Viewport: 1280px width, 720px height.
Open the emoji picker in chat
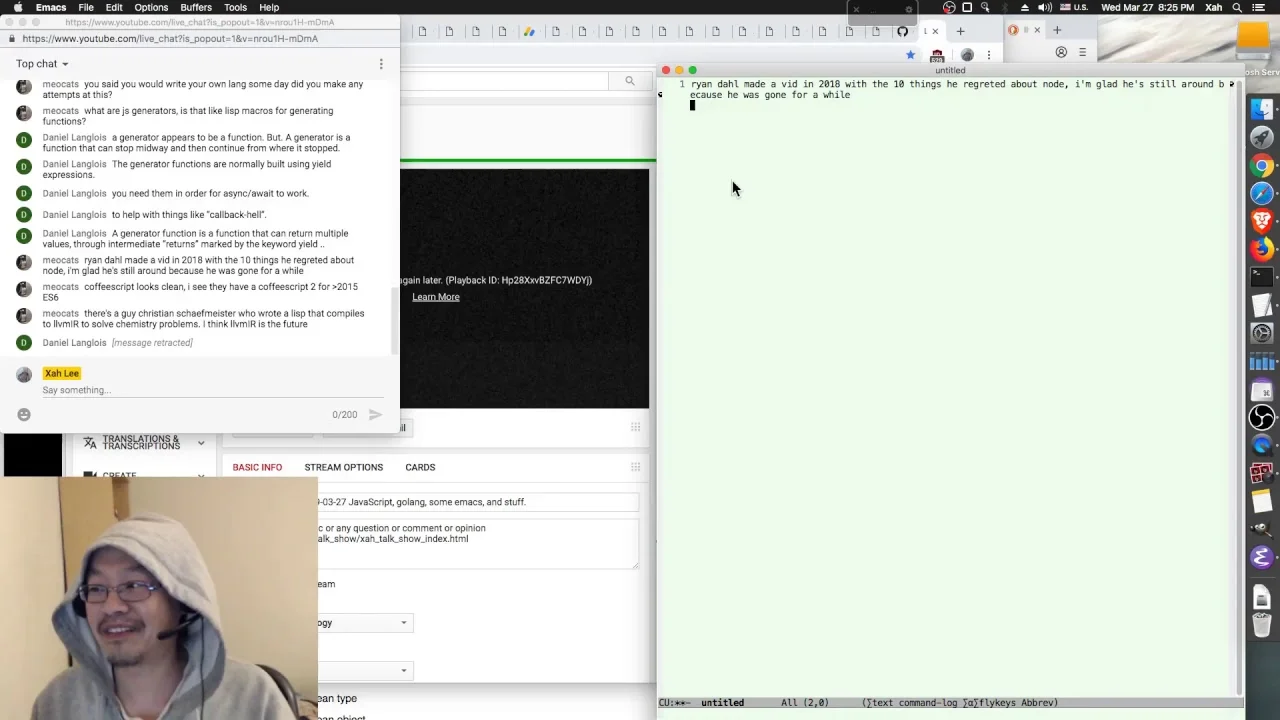click(24, 414)
